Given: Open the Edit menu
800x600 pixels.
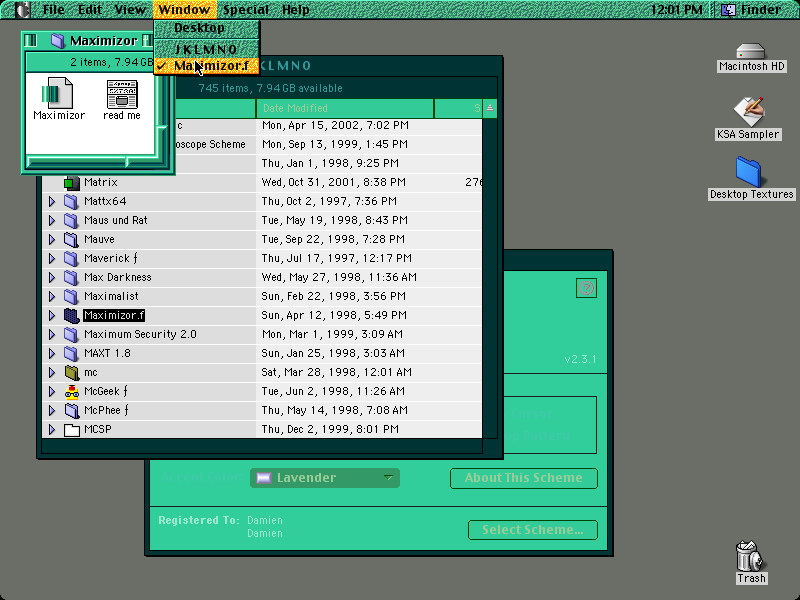Looking at the screenshot, I should (x=90, y=9).
